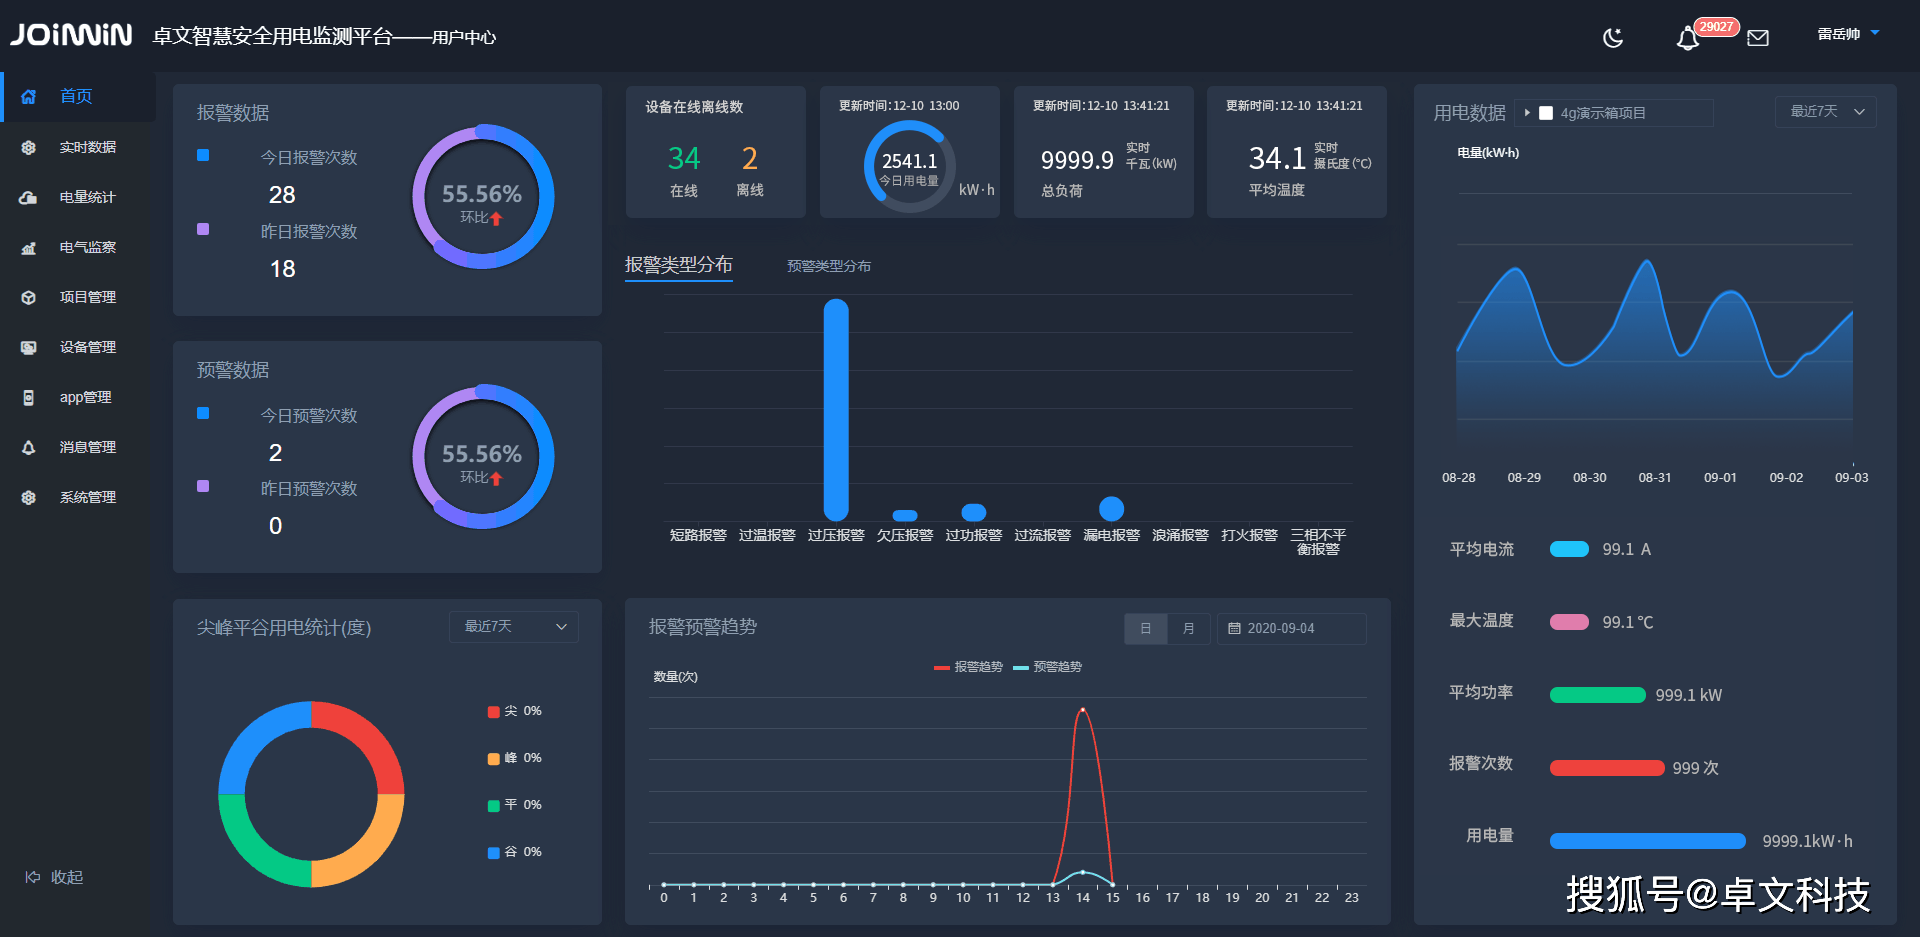Viewport: 1920px width, 937px height.
Task: Go to 电量统计 menu item
Action: (x=88, y=197)
